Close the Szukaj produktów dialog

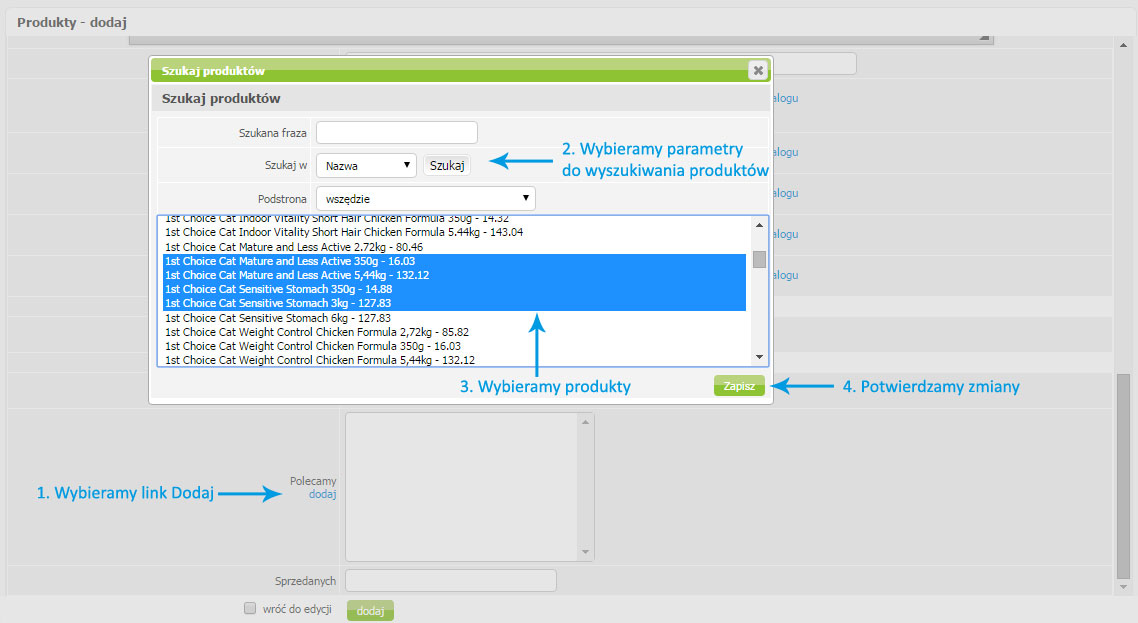point(758,70)
